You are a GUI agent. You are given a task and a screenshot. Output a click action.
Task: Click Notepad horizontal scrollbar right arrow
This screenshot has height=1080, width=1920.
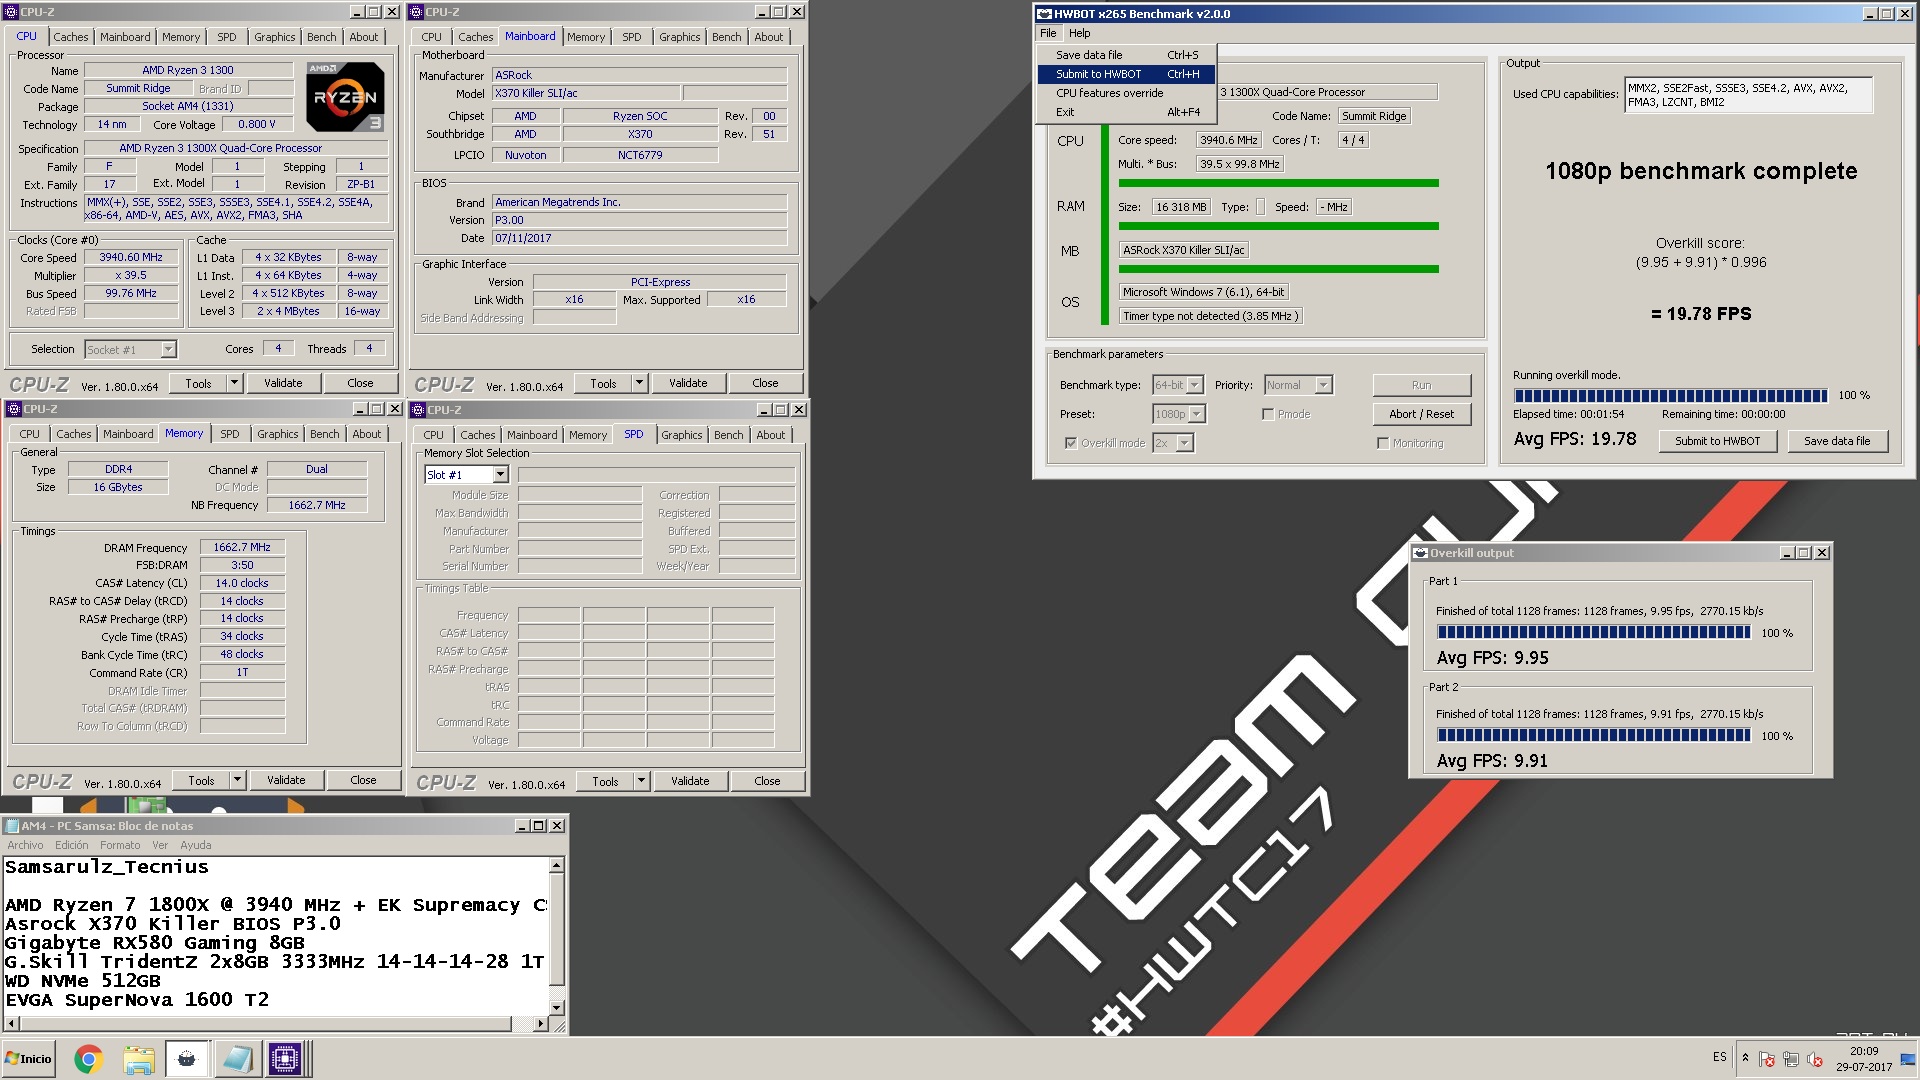[x=540, y=1024]
